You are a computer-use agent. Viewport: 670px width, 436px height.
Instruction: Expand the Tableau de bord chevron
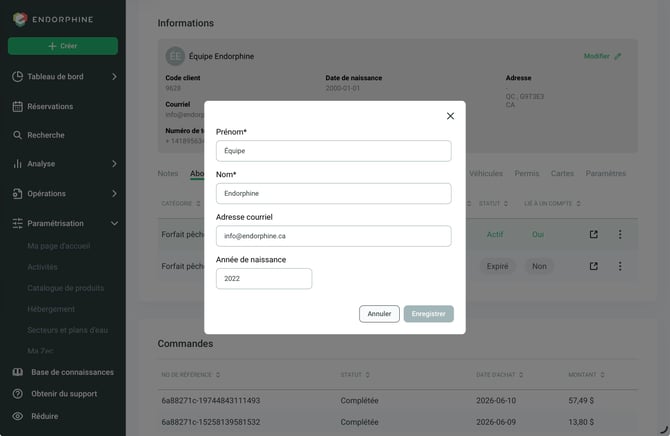click(x=114, y=77)
